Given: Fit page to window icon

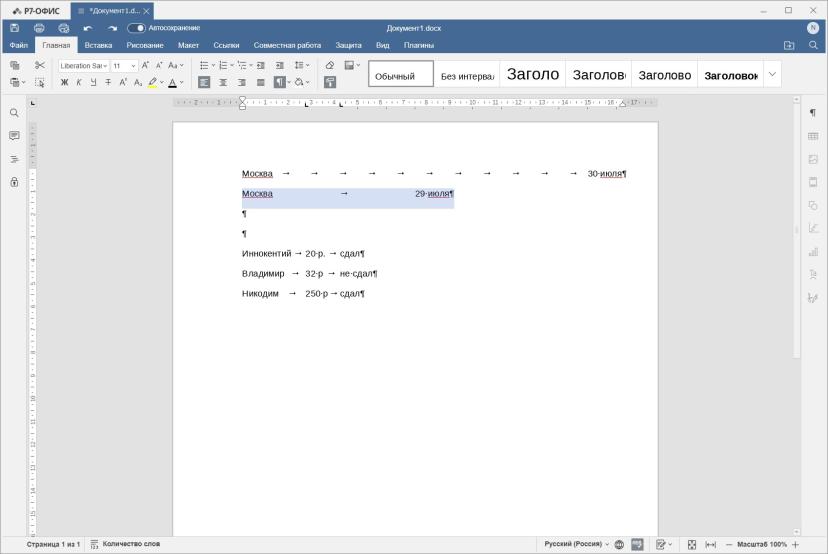Looking at the screenshot, I should (692, 544).
